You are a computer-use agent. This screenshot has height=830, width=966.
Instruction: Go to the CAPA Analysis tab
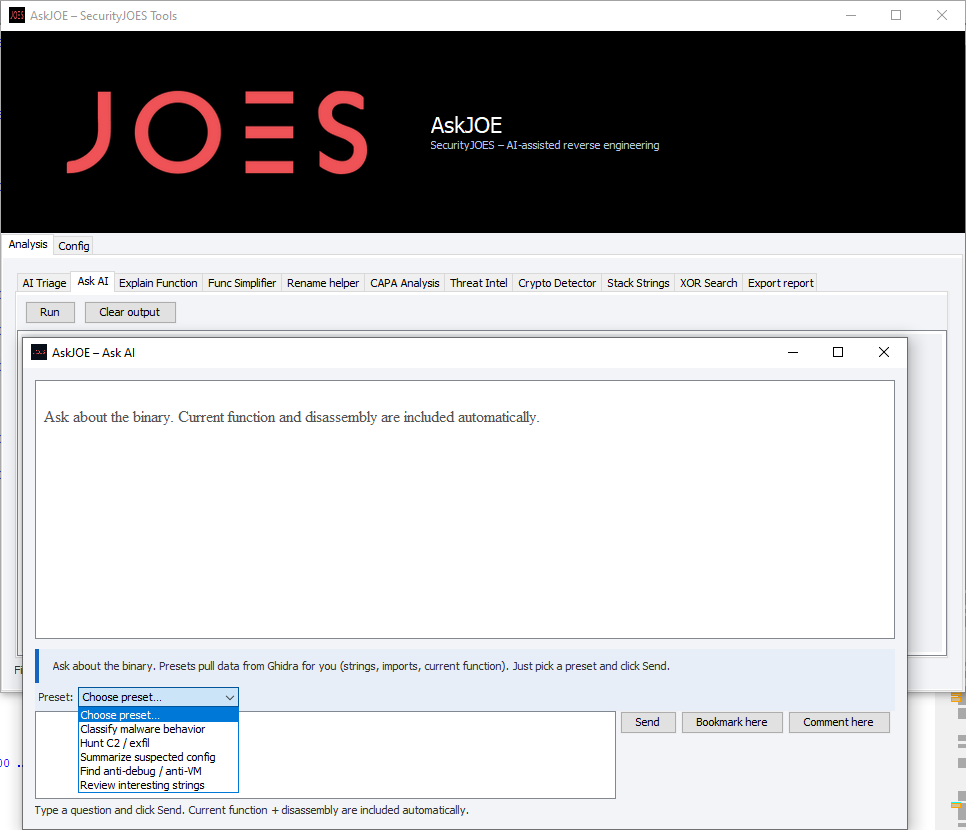point(405,283)
